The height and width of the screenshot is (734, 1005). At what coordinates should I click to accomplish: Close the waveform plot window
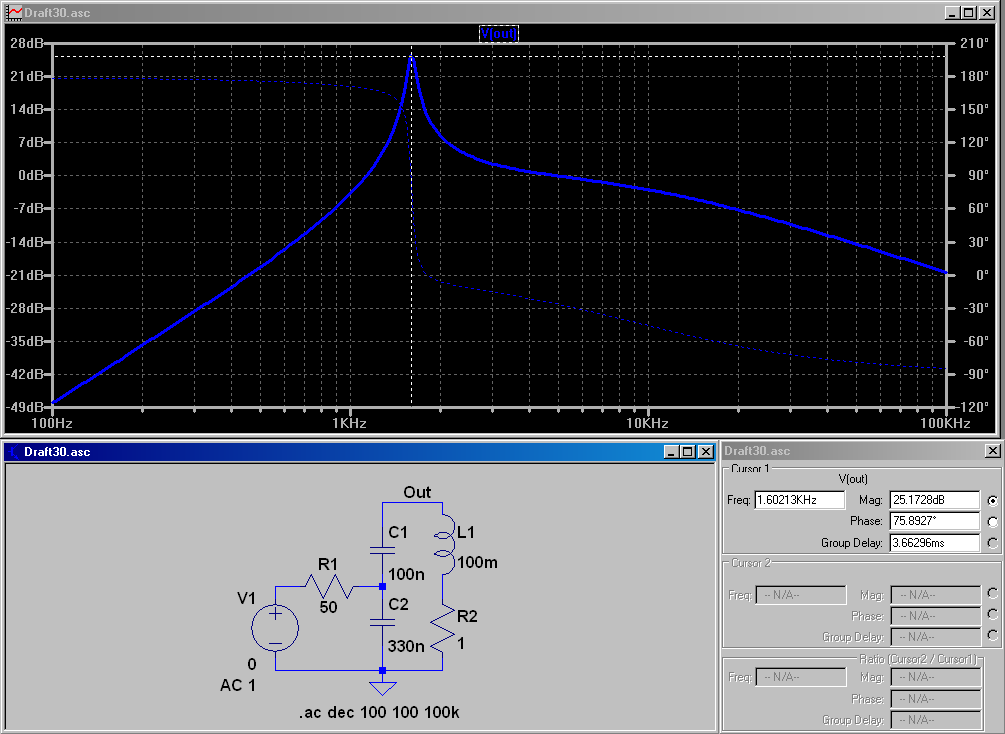[x=986, y=13]
